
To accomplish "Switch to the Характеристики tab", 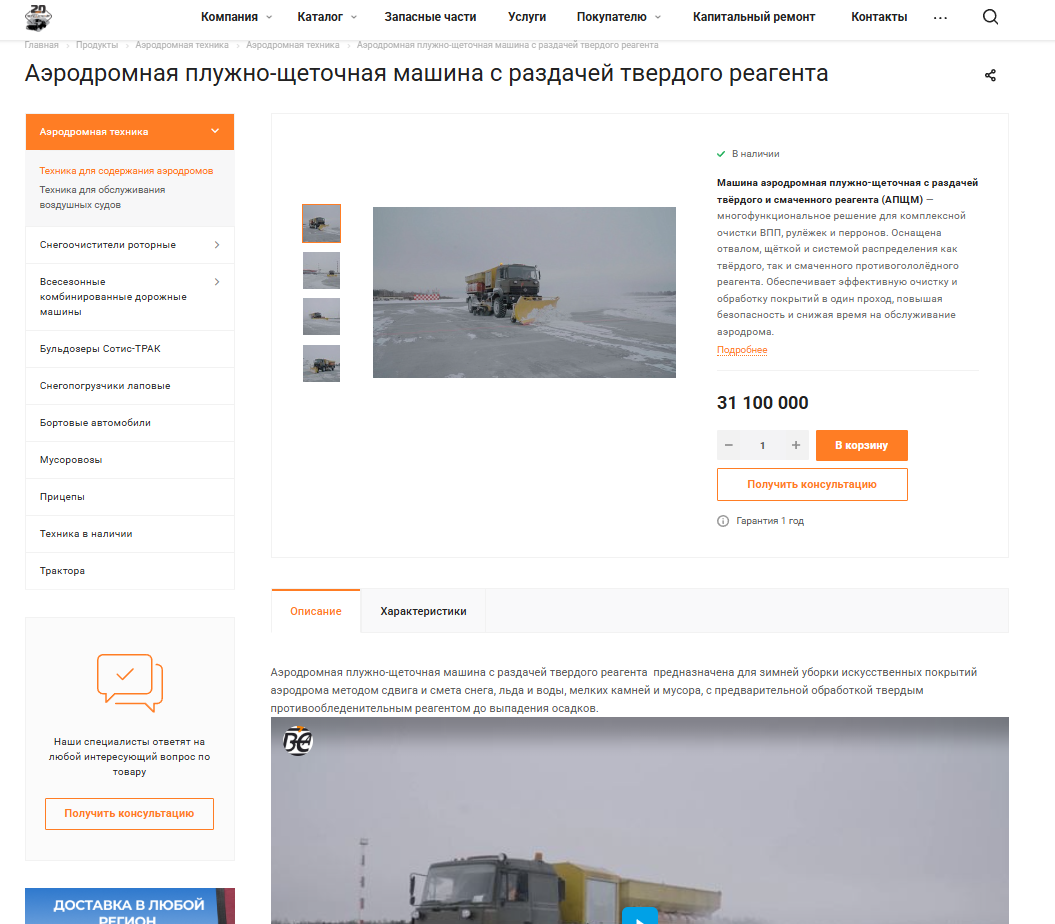I will click(x=423, y=611).
